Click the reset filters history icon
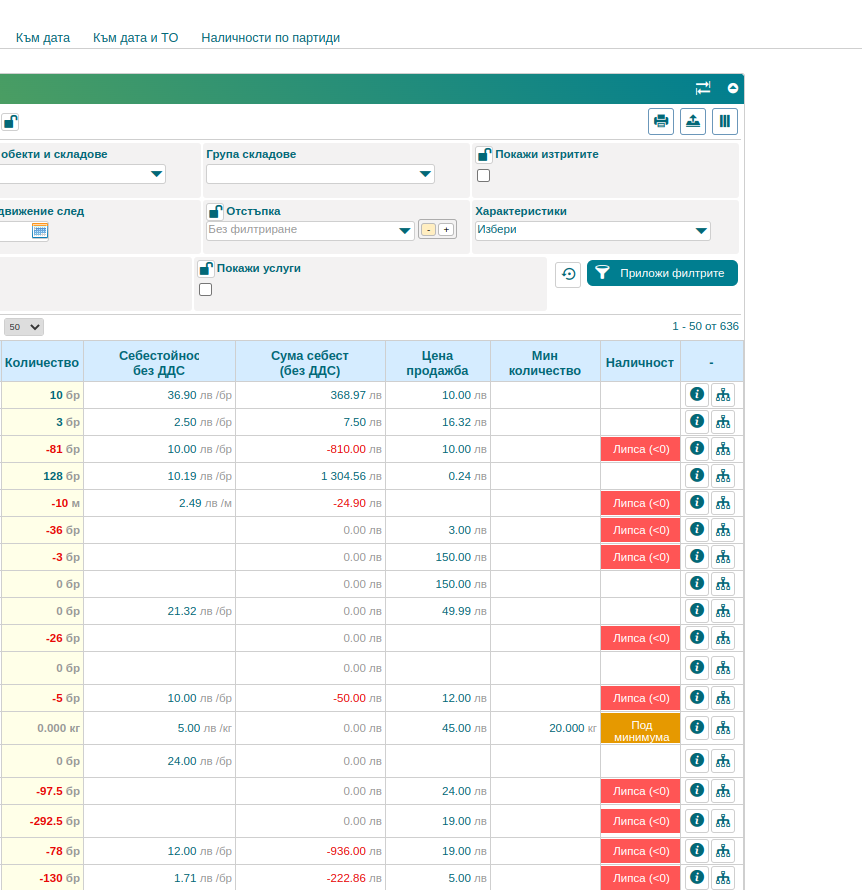This screenshot has width=862, height=890. 568,275
